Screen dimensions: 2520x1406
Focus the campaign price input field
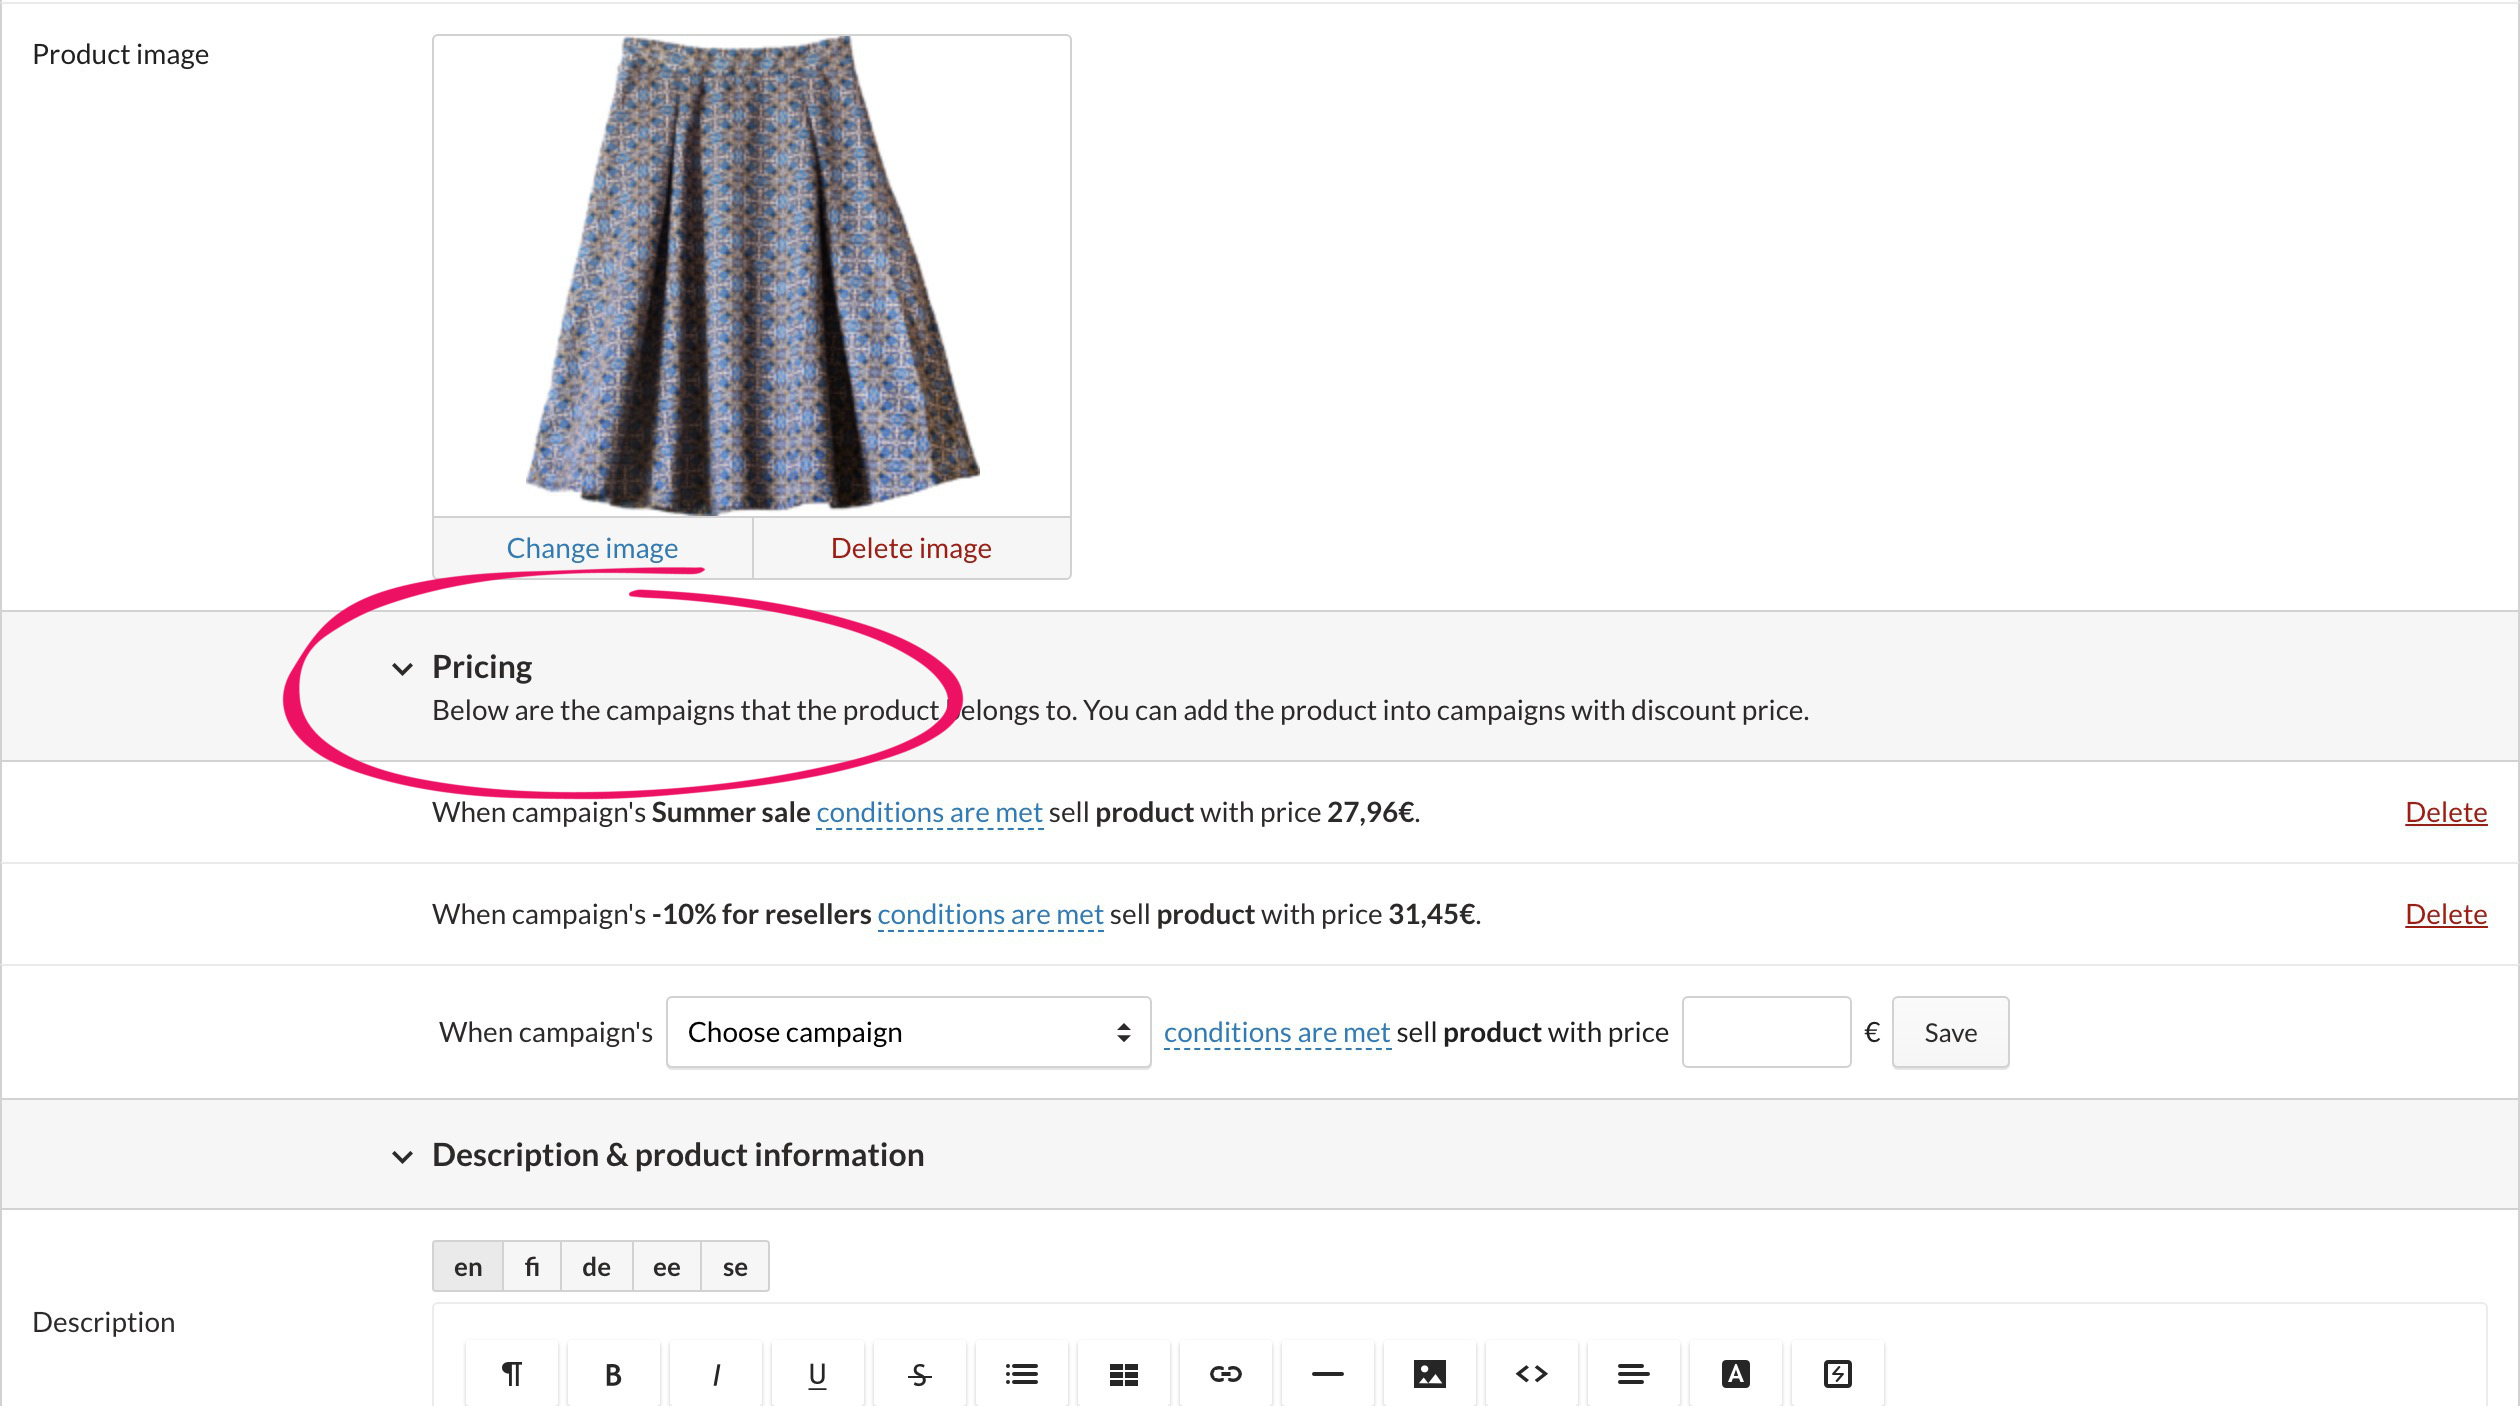click(1766, 1032)
